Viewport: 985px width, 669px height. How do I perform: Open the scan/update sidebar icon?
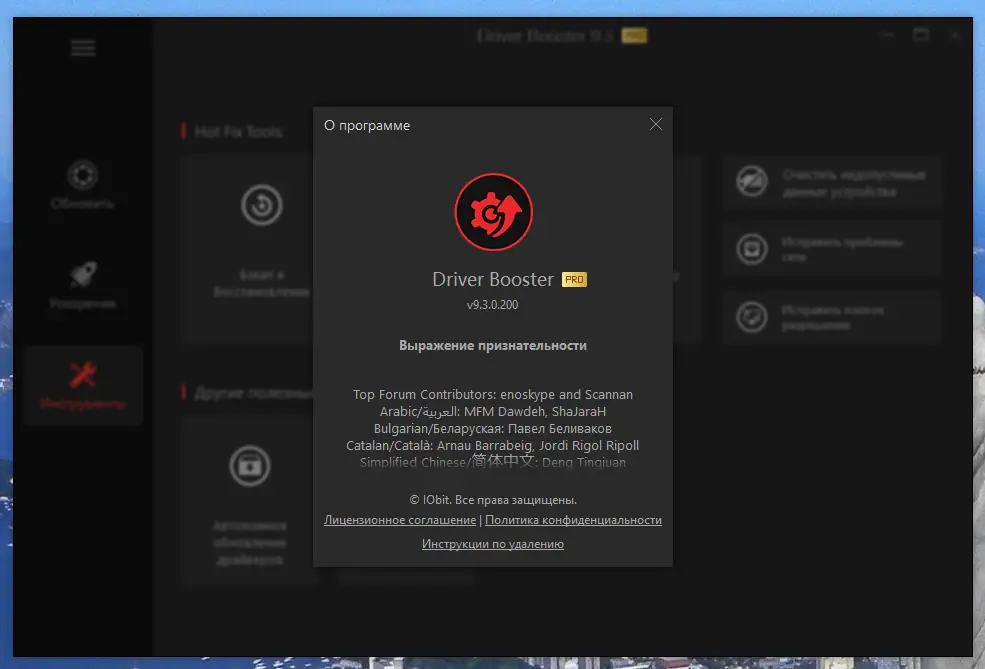coord(82,175)
